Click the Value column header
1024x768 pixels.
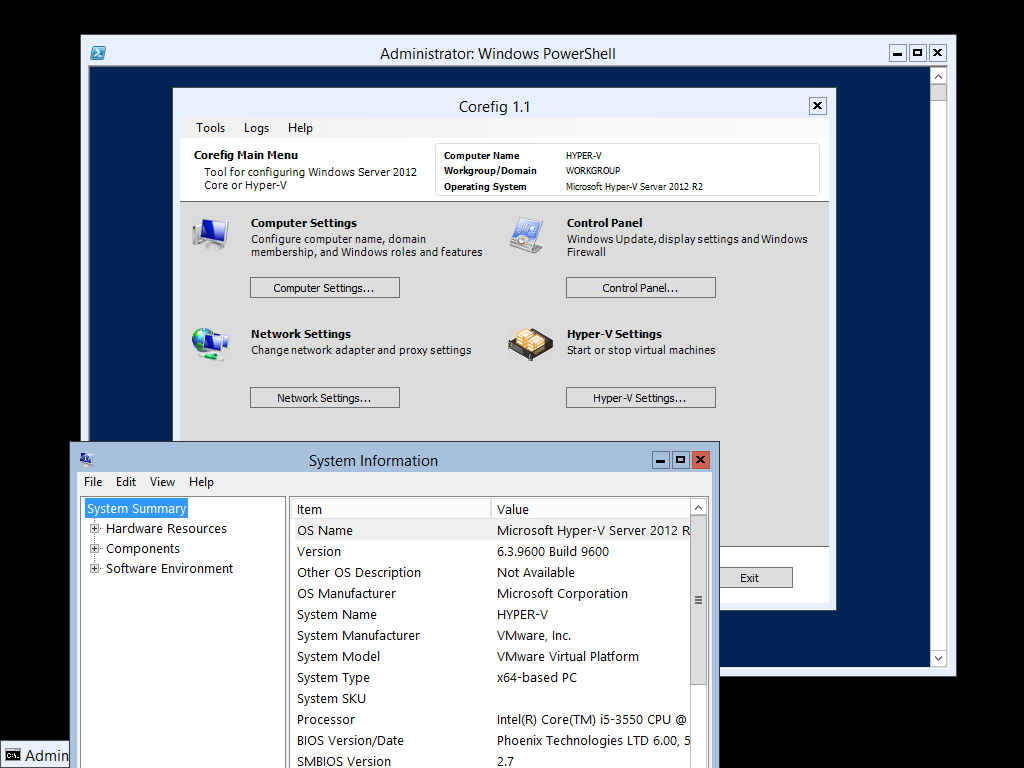pos(590,509)
